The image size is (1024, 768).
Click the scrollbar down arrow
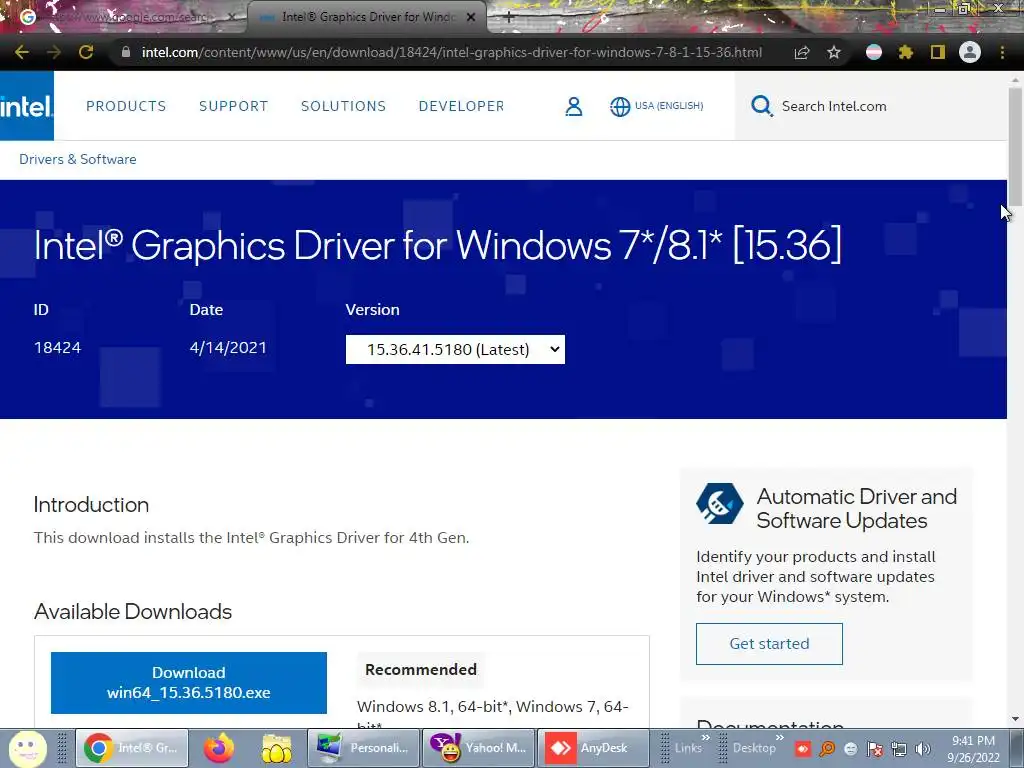pos(1016,719)
